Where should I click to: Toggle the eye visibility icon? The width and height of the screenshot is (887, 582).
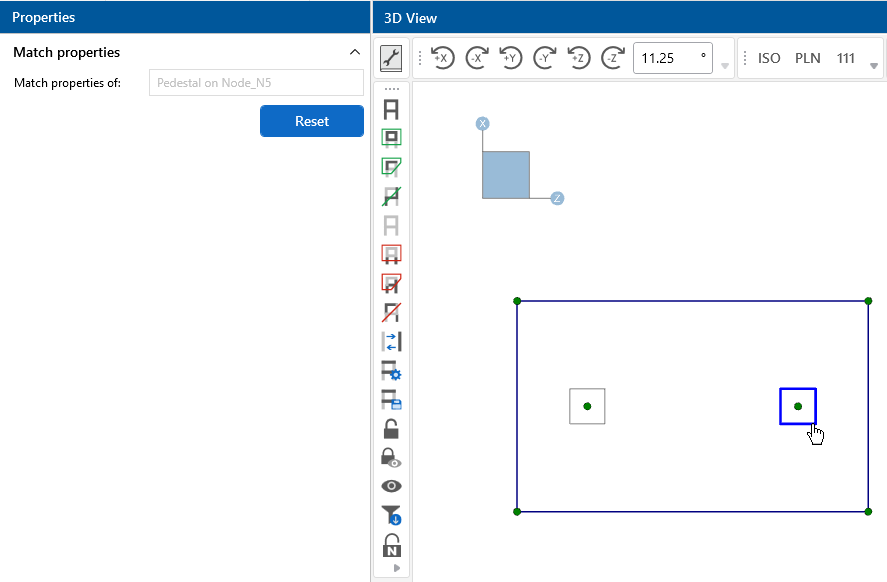coord(391,486)
